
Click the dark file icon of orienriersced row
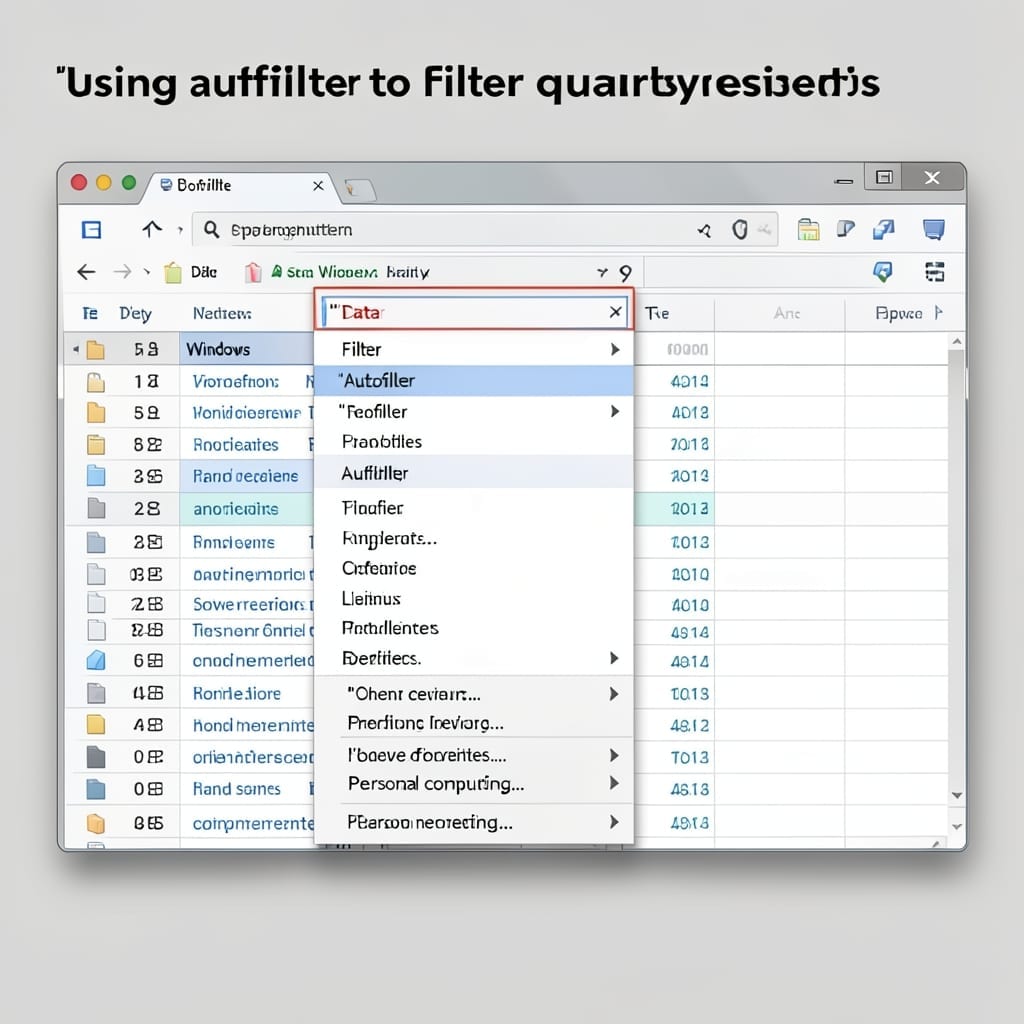click(95, 757)
